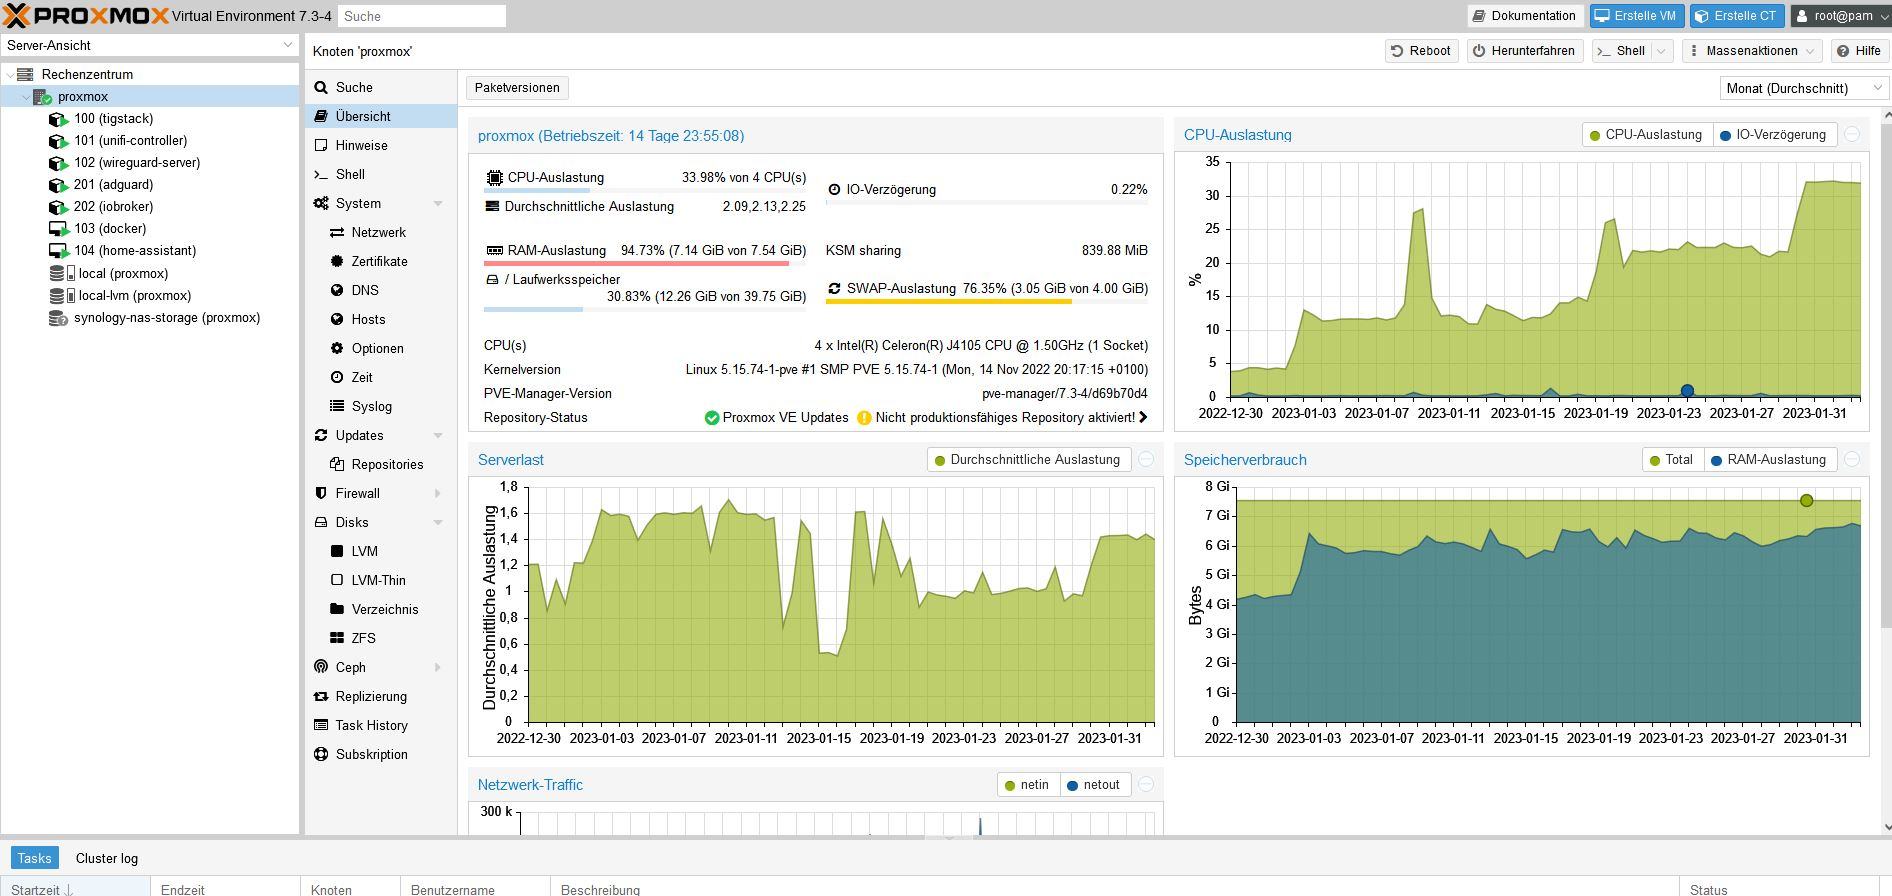Open local (proxmox) storage icon
The height and width of the screenshot is (896, 1892).
click(62, 274)
